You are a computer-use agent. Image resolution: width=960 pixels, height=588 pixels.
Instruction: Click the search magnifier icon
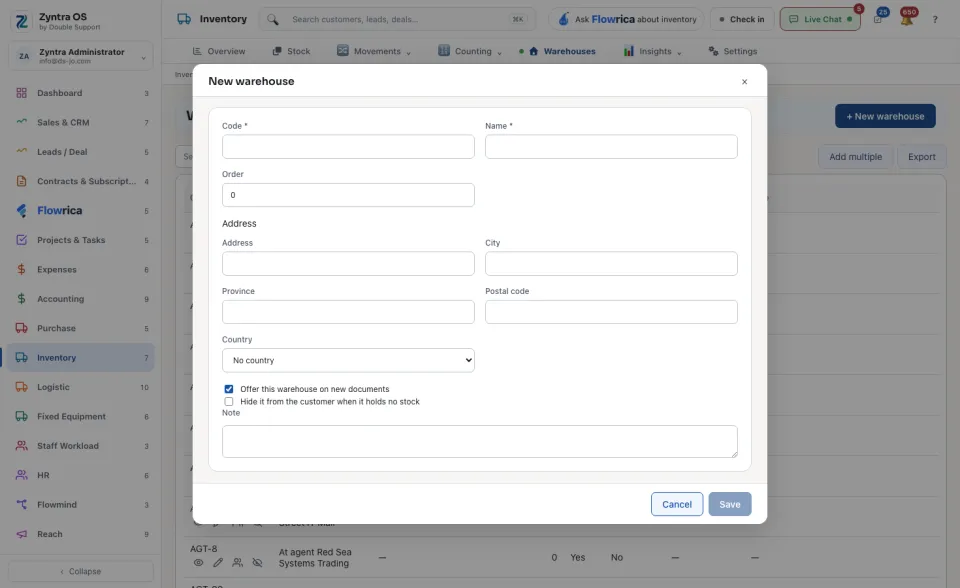coord(273,20)
